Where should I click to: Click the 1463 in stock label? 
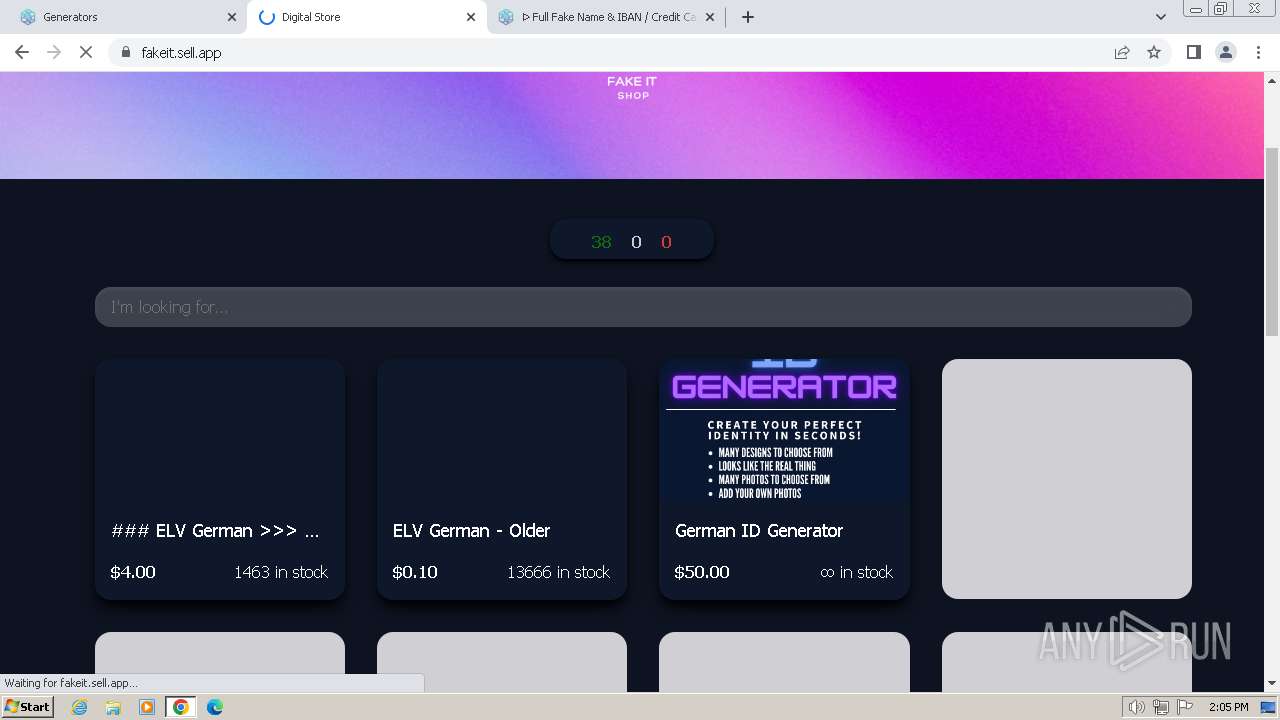coord(281,572)
